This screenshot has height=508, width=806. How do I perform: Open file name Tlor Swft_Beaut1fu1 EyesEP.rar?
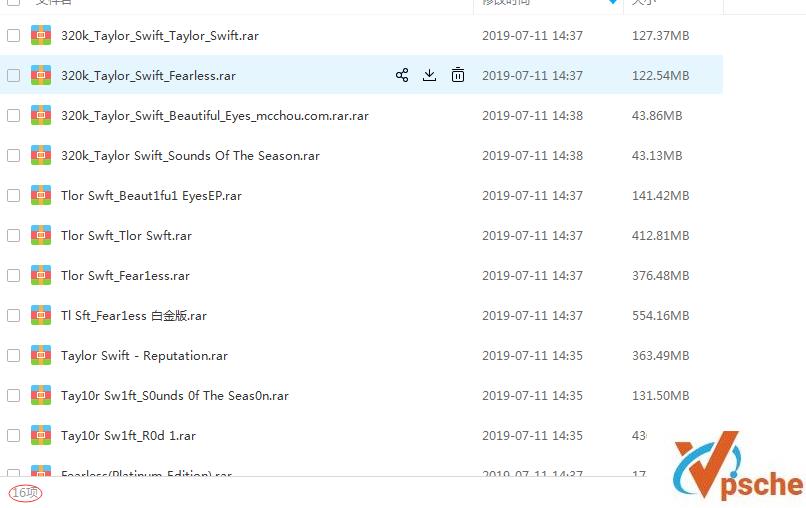tap(151, 196)
